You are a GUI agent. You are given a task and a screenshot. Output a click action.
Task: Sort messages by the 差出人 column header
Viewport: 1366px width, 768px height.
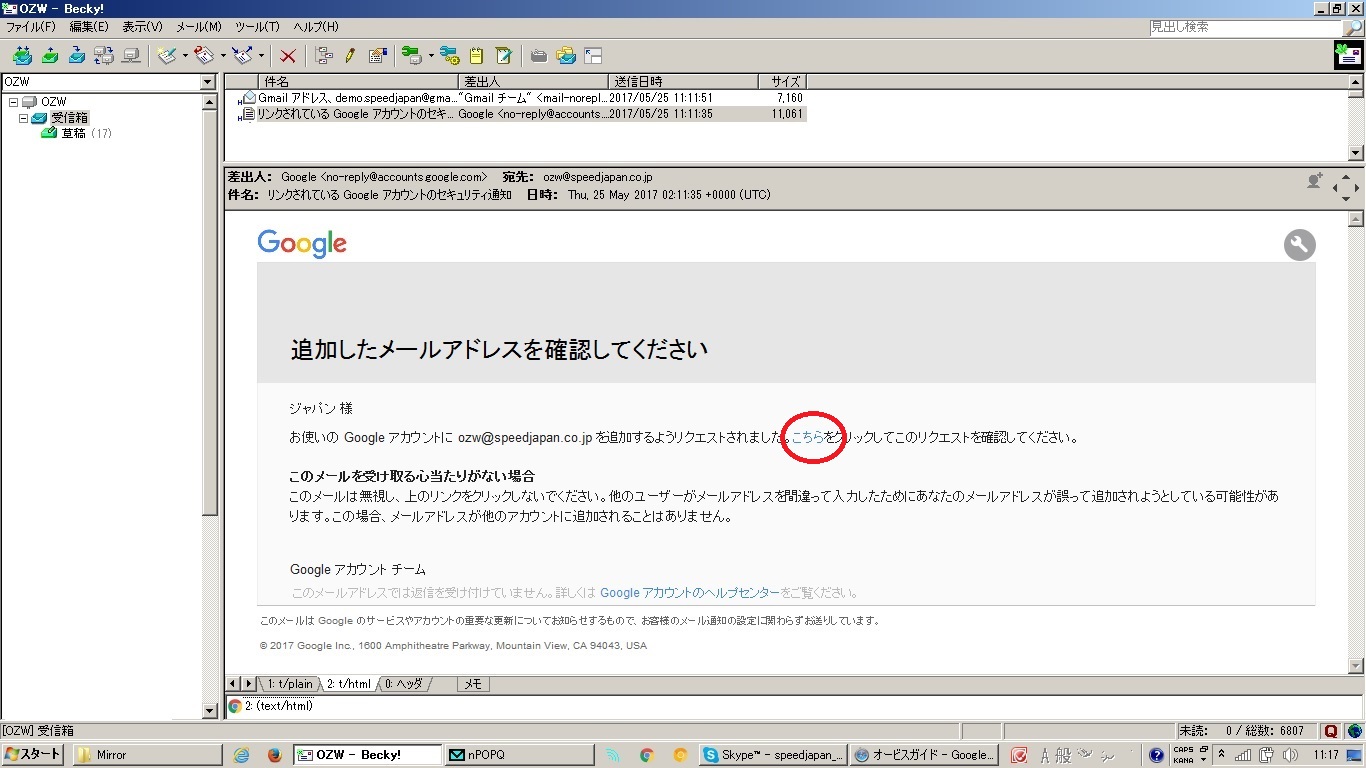[x=534, y=81]
